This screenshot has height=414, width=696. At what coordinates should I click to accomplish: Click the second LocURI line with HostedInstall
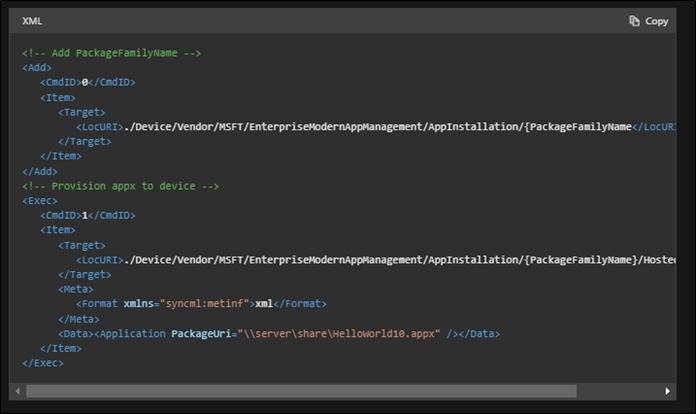[376, 260]
